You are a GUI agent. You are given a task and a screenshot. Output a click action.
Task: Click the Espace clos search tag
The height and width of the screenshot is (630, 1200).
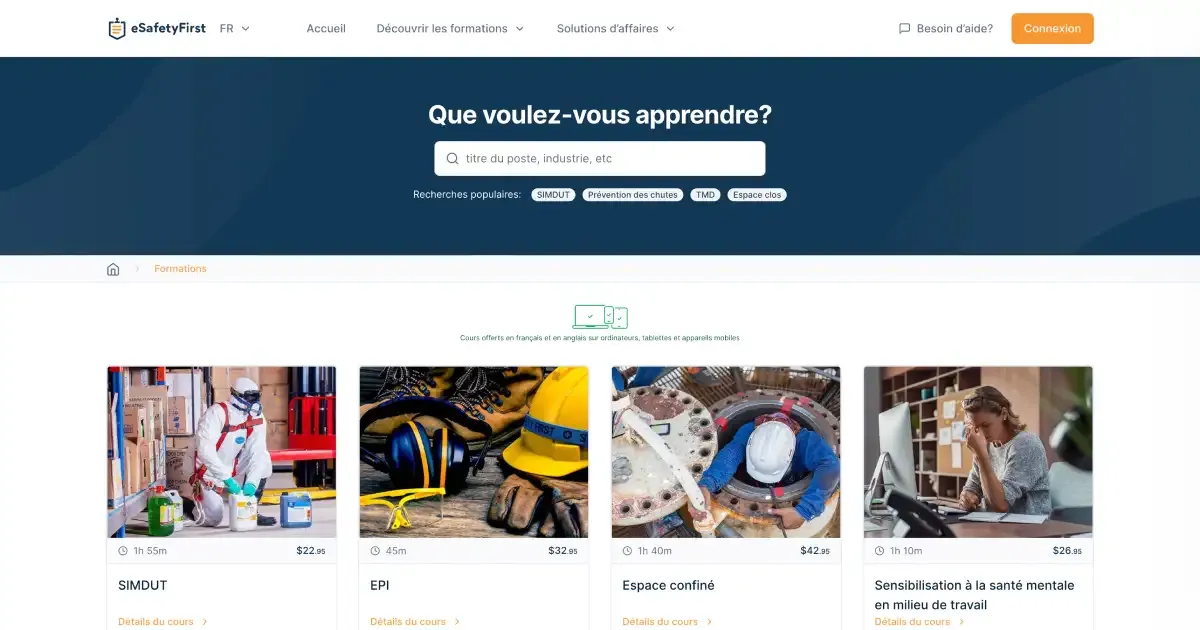click(x=757, y=195)
